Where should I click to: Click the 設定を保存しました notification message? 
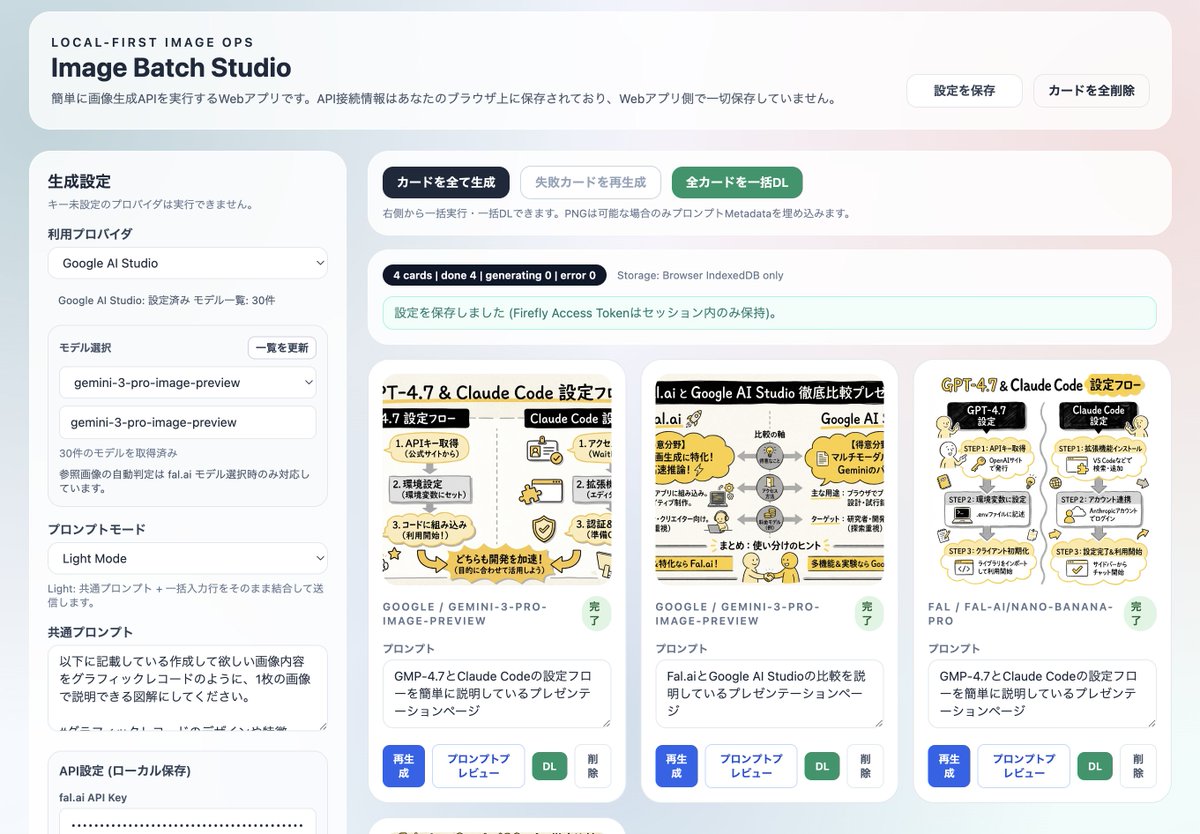769,313
